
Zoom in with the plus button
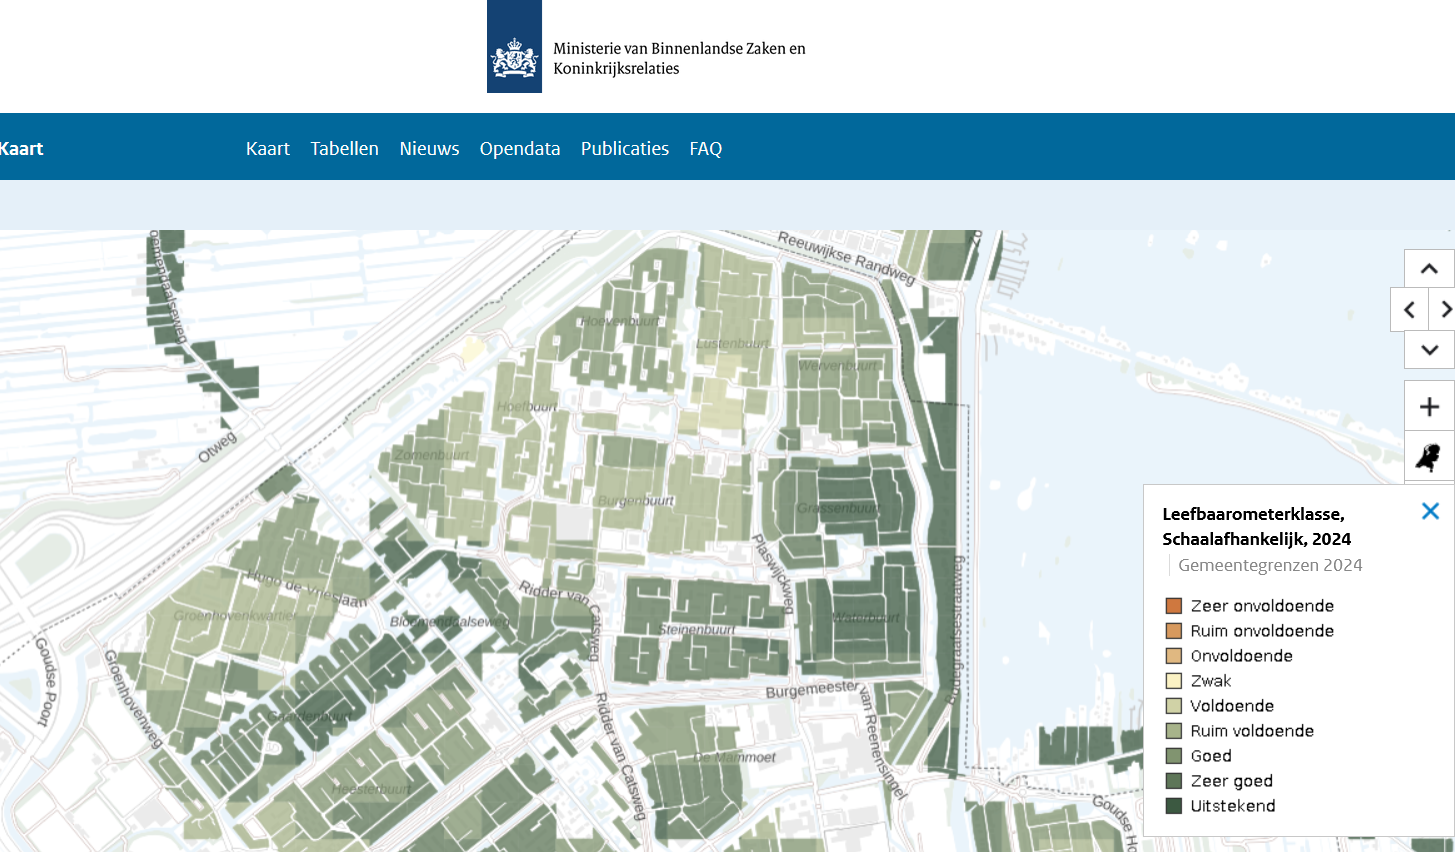(x=1429, y=407)
